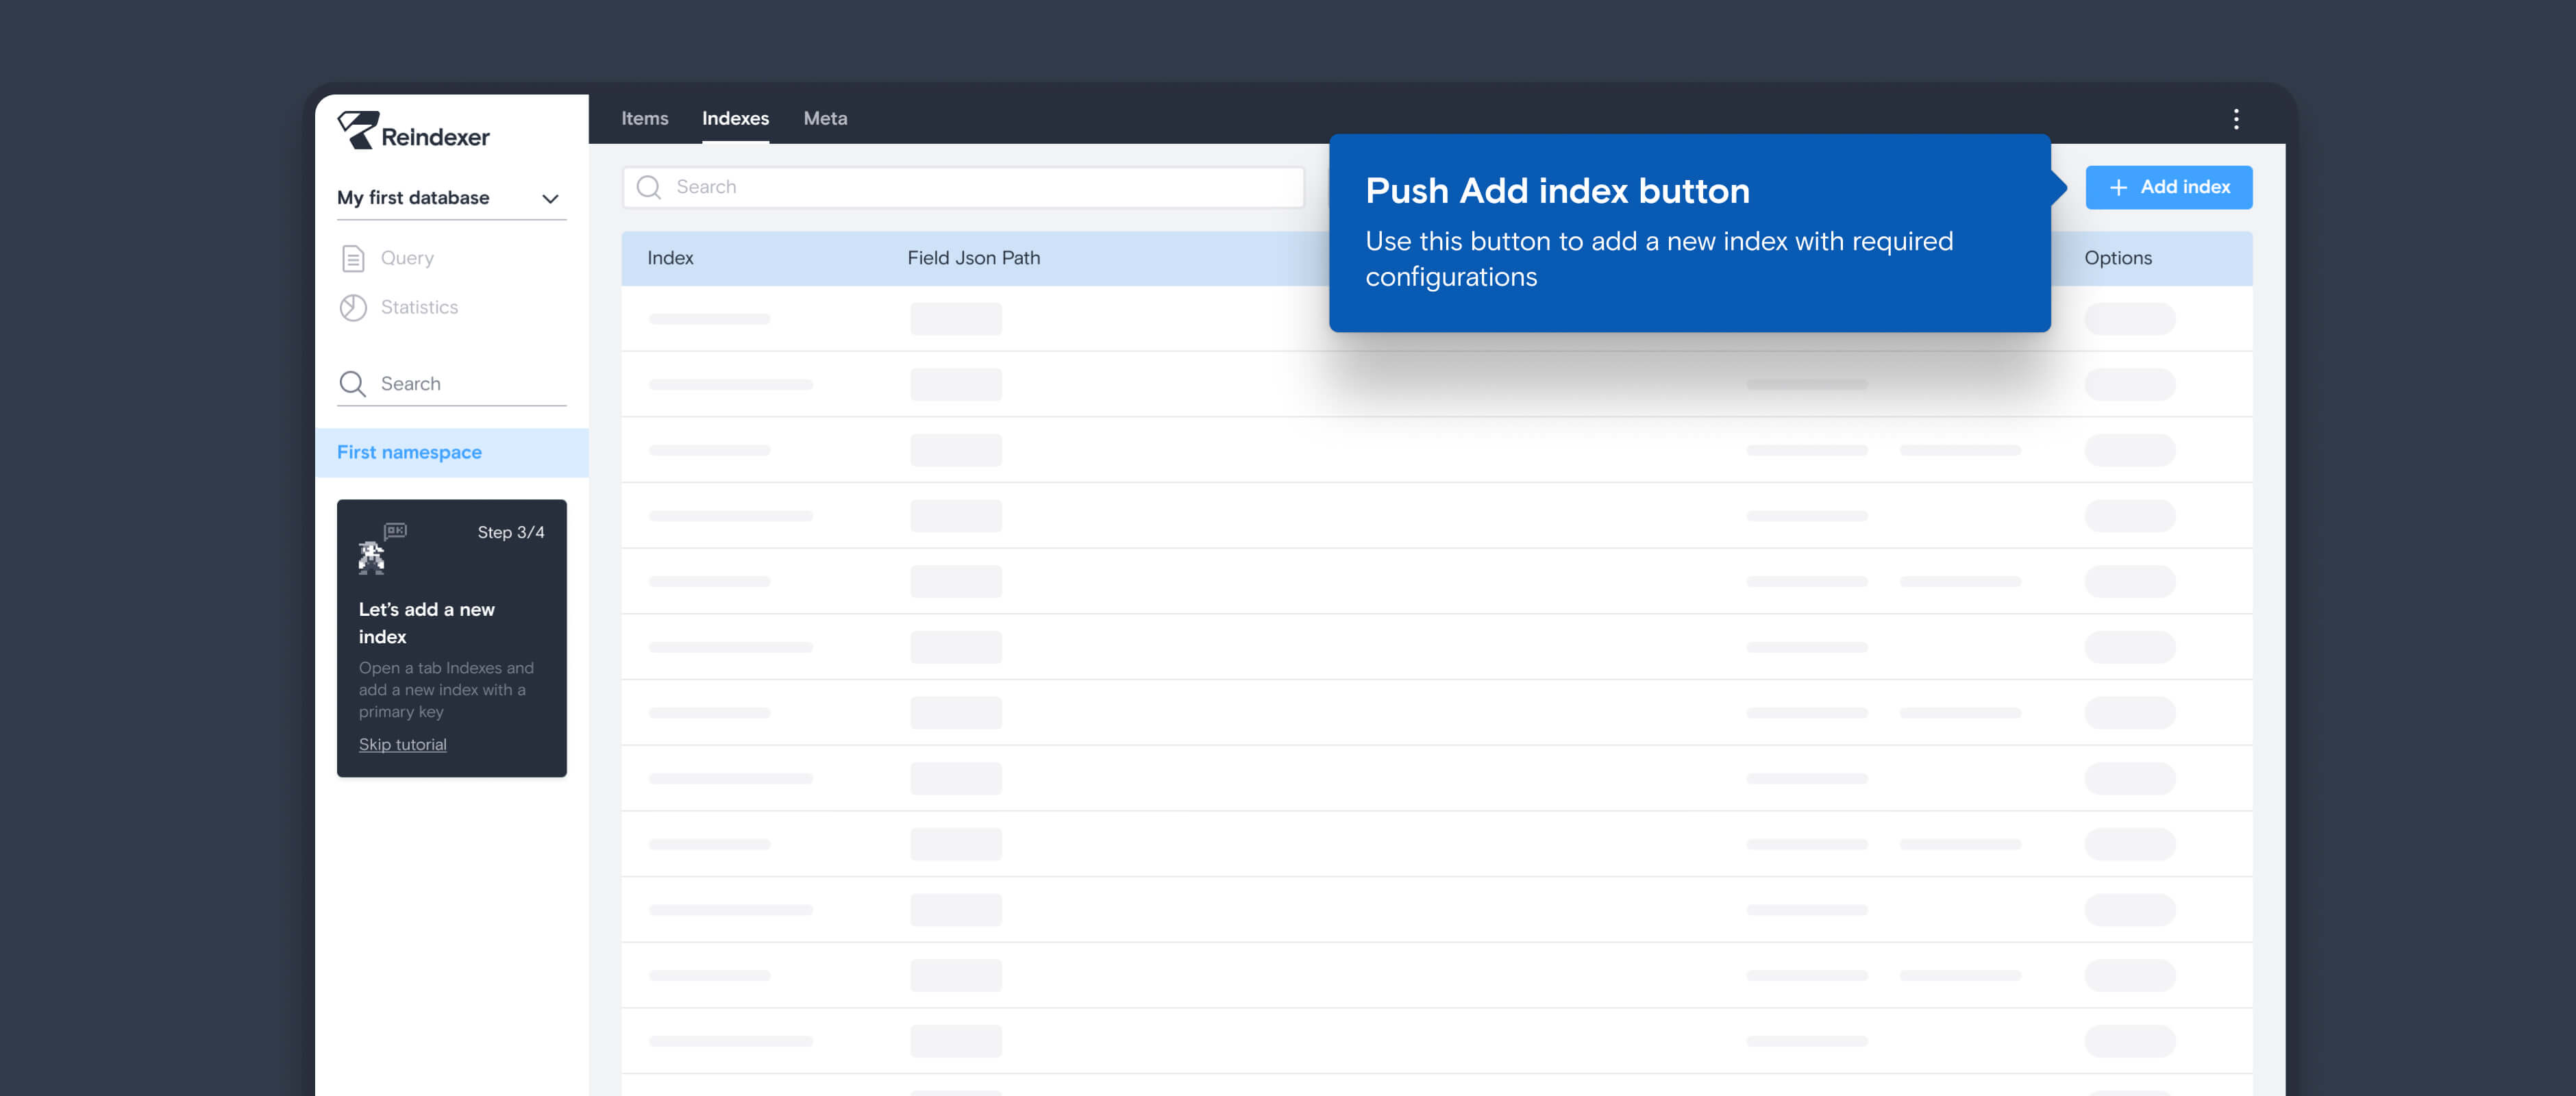Viewport: 2576px width, 1096px height.
Task: Click the Skip tutorial link
Action: pos(402,744)
